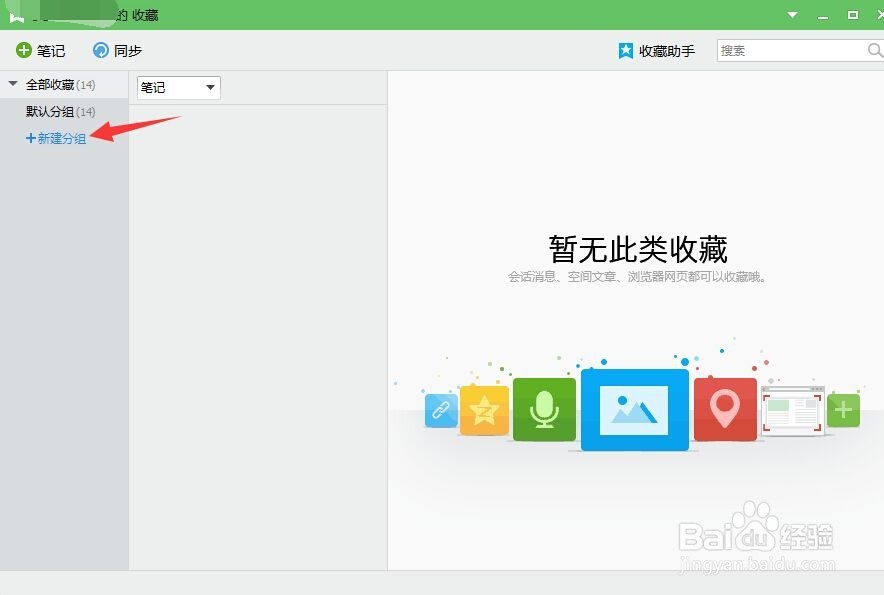This screenshot has width=884, height=595.
Task: Click the blue picture icon in the illustration
Action: [635, 409]
